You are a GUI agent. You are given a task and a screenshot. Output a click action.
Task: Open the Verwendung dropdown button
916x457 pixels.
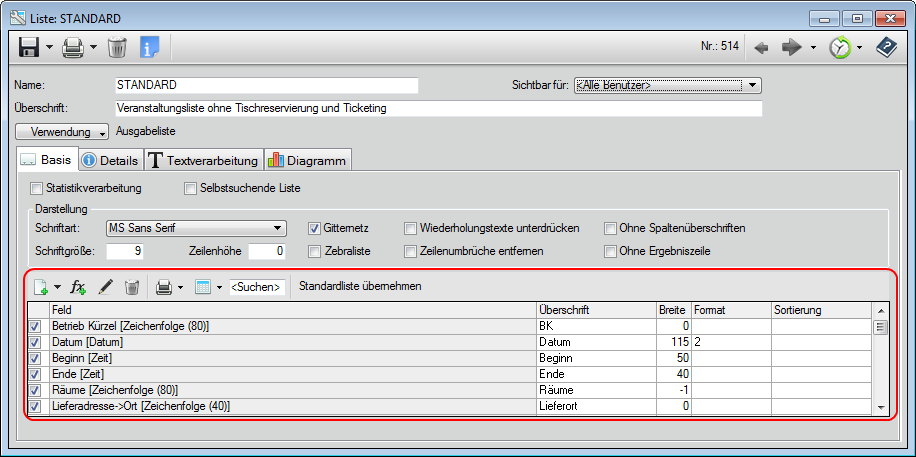[x=62, y=132]
